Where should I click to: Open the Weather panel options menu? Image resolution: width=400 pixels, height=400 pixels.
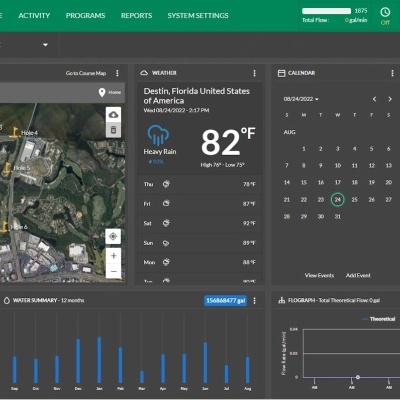click(255, 73)
